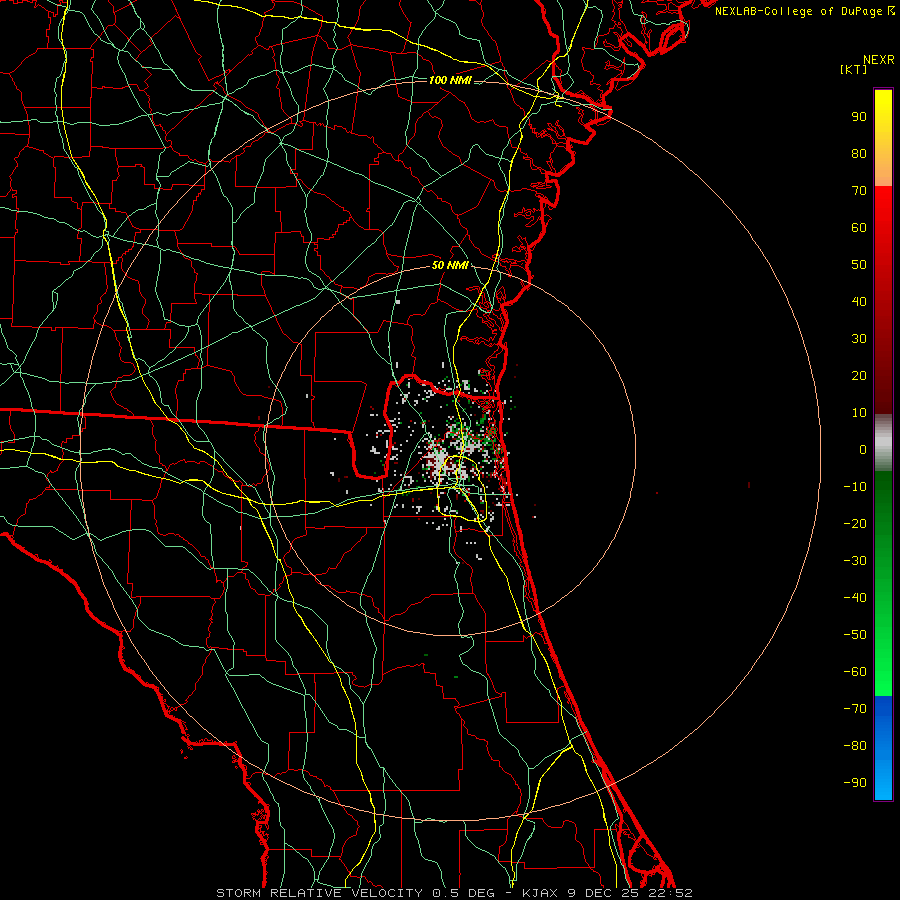Select the 60 tick label on velocity scale
900x900 pixels.
pyautogui.click(x=859, y=227)
